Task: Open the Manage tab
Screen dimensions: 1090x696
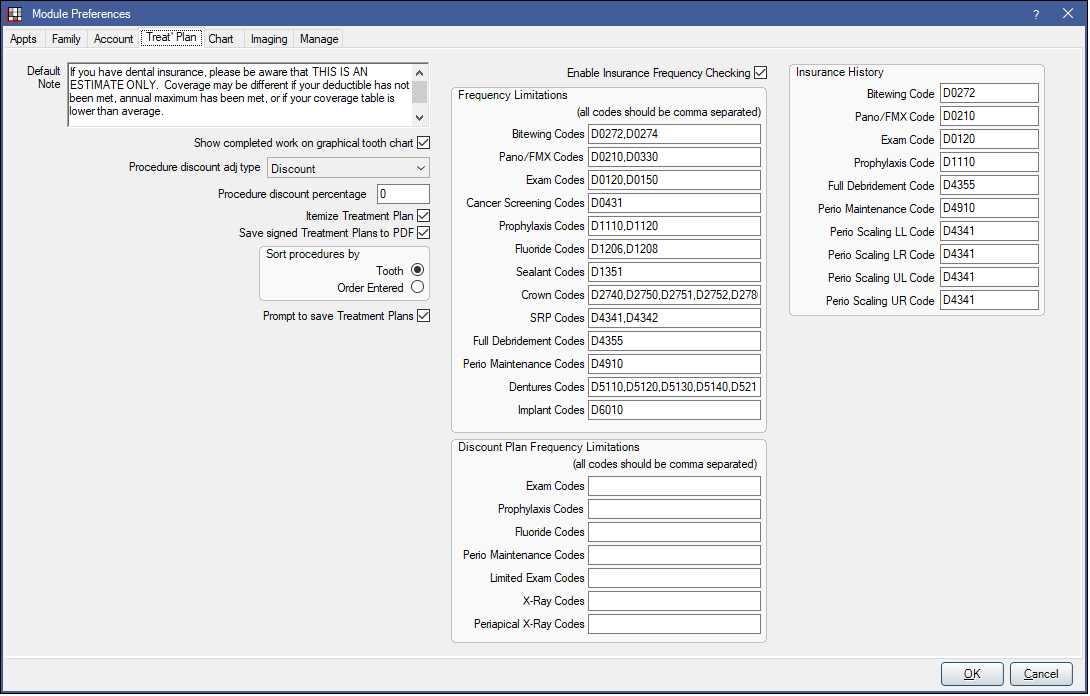Action: click(x=319, y=39)
